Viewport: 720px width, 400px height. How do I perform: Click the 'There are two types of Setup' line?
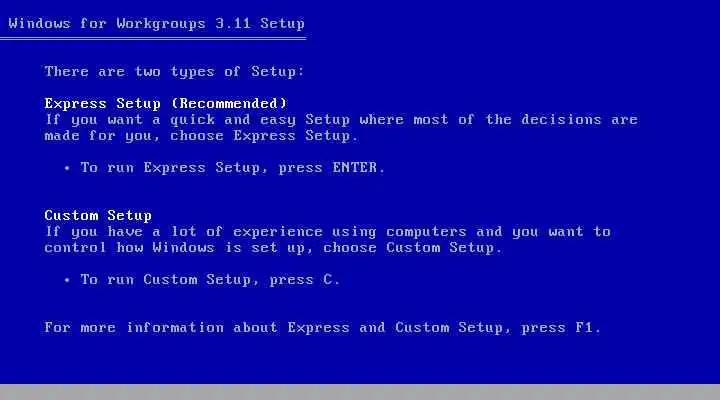tap(174, 72)
